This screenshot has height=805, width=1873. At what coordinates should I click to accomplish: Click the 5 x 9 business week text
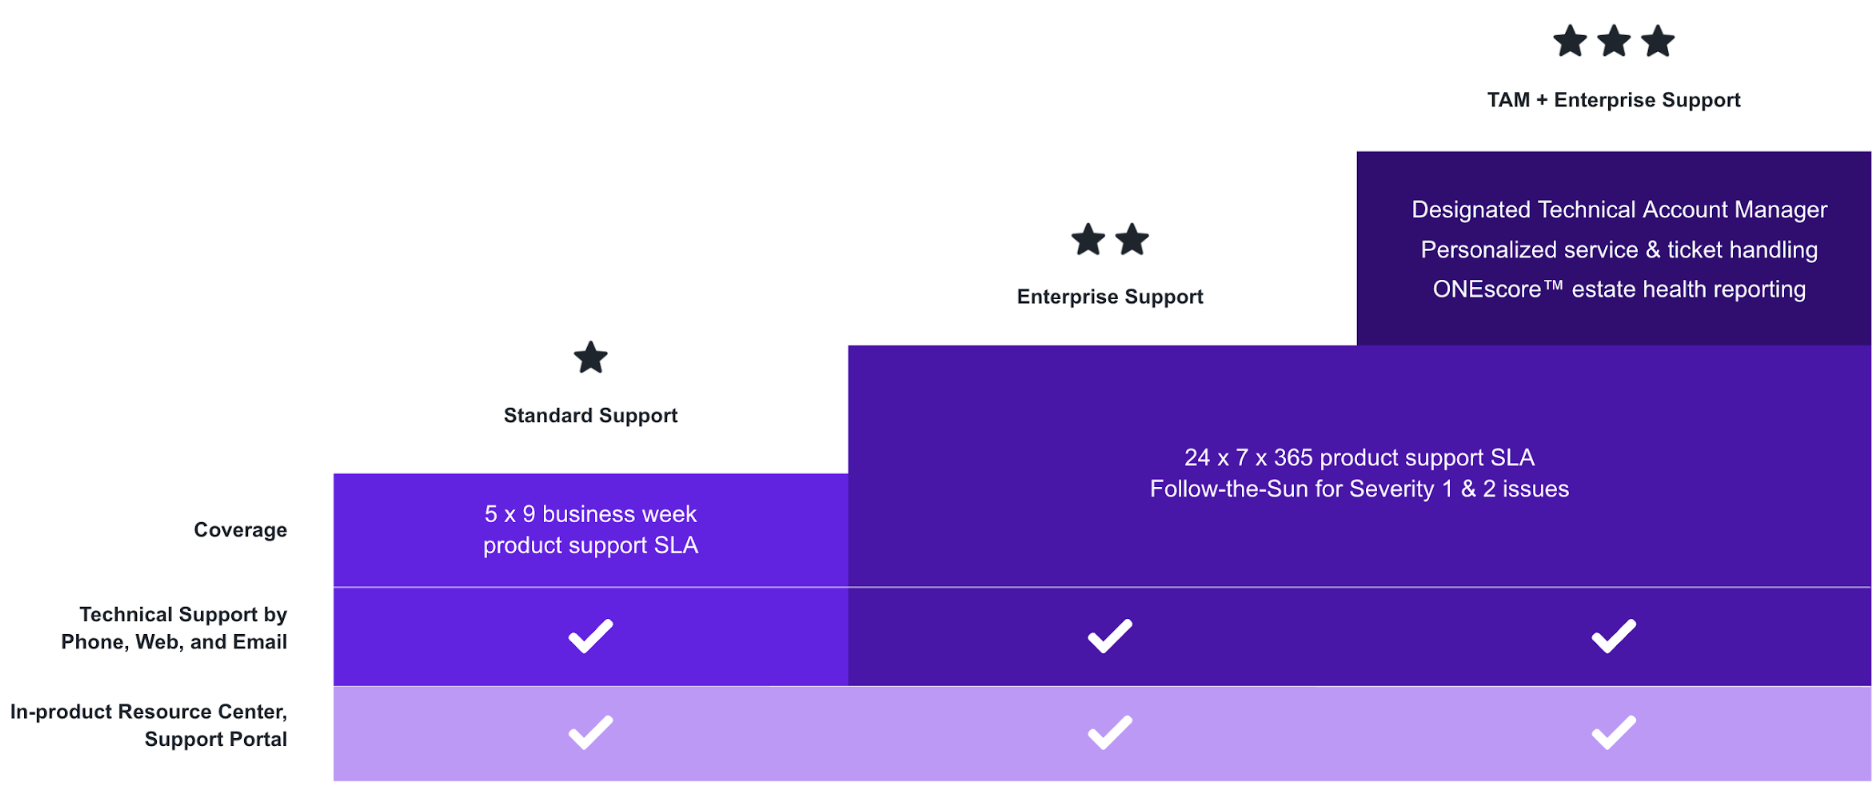[591, 514]
